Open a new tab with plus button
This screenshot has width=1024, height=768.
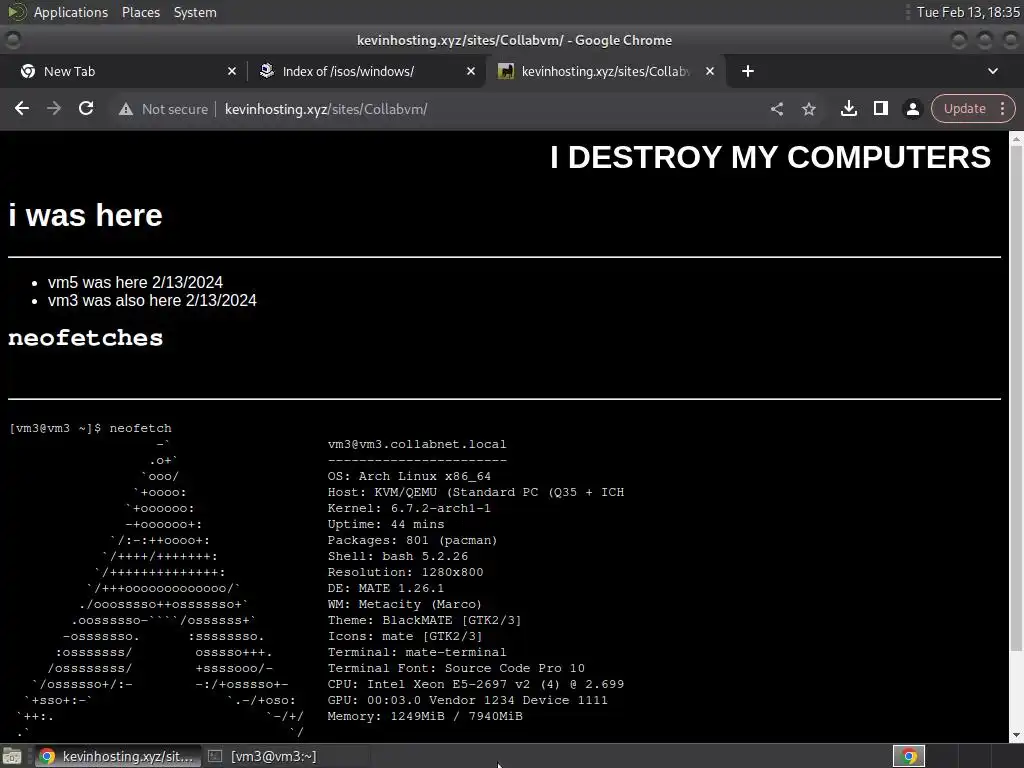pos(748,71)
